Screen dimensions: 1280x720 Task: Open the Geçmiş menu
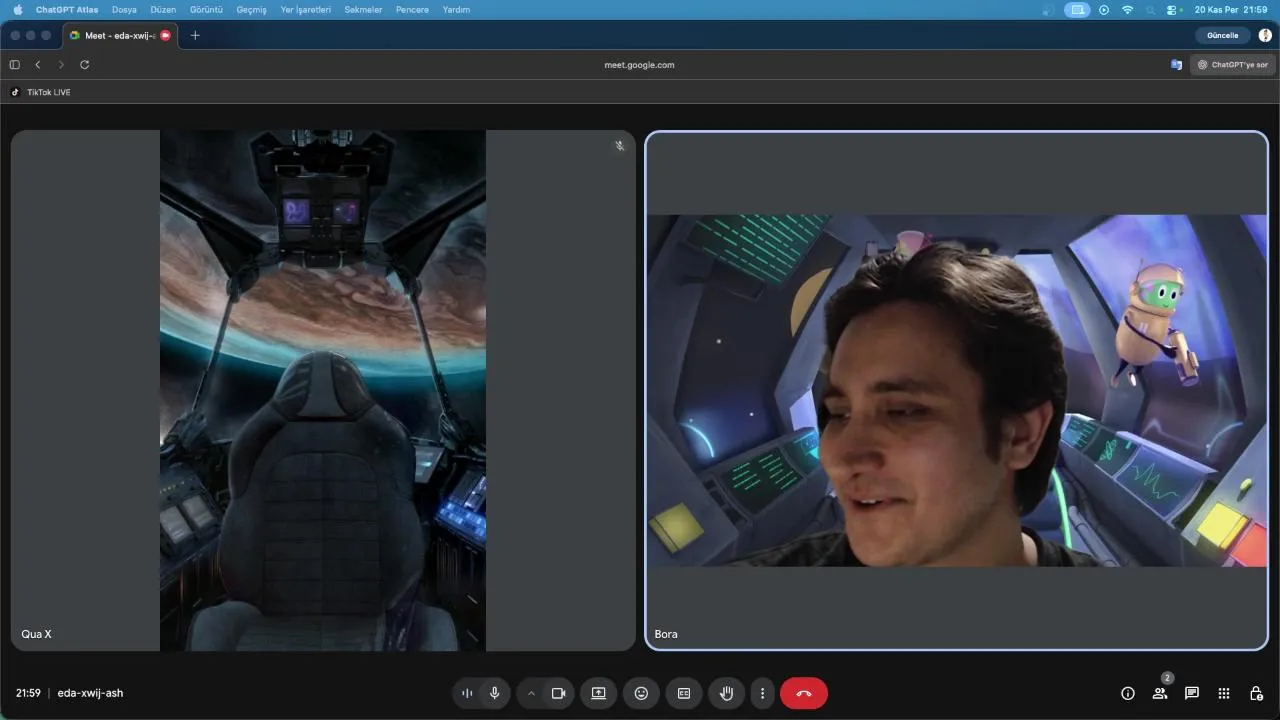click(x=252, y=9)
